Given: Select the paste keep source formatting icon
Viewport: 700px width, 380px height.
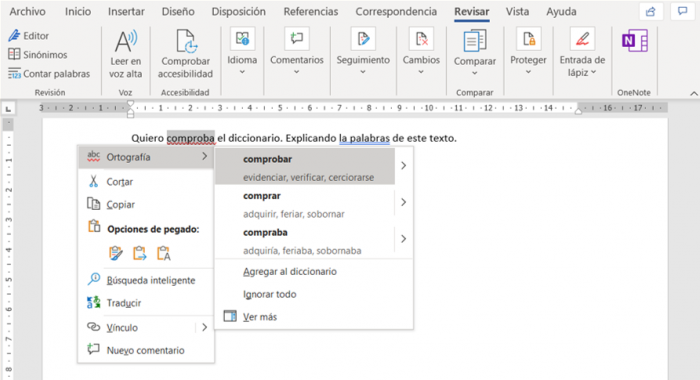Looking at the screenshot, I should pyautogui.click(x=116, y=253).
